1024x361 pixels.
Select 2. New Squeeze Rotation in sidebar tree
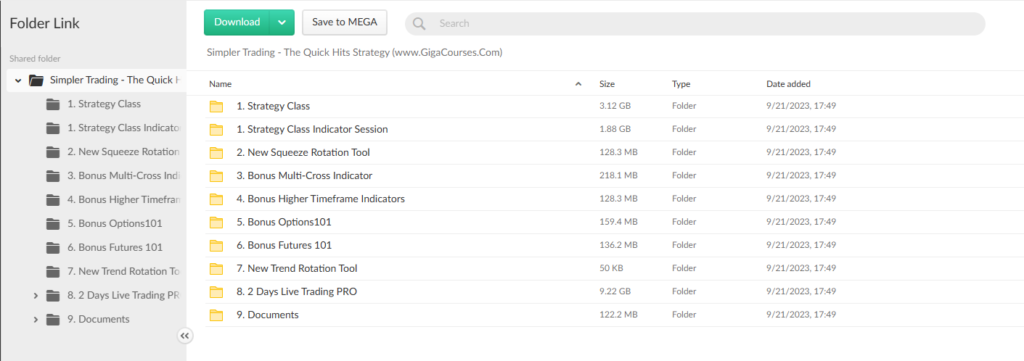[123, 152]
